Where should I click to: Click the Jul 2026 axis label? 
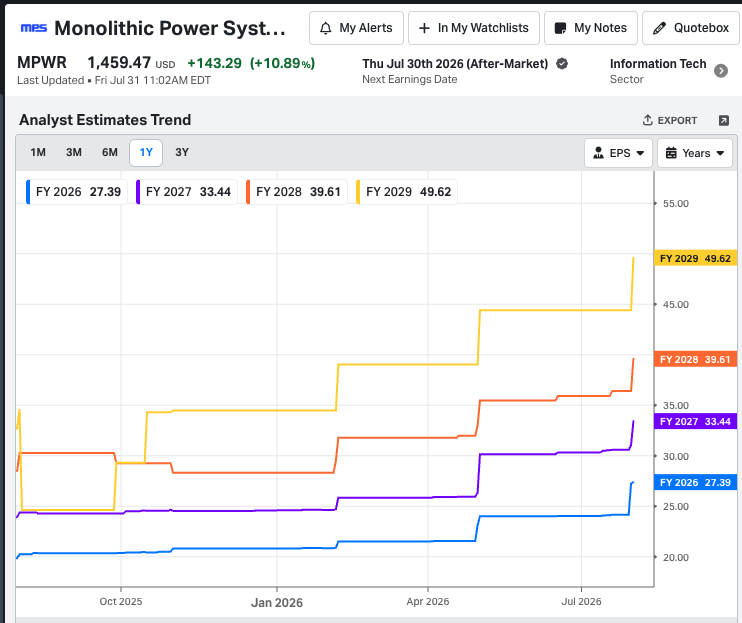[581, 601]
